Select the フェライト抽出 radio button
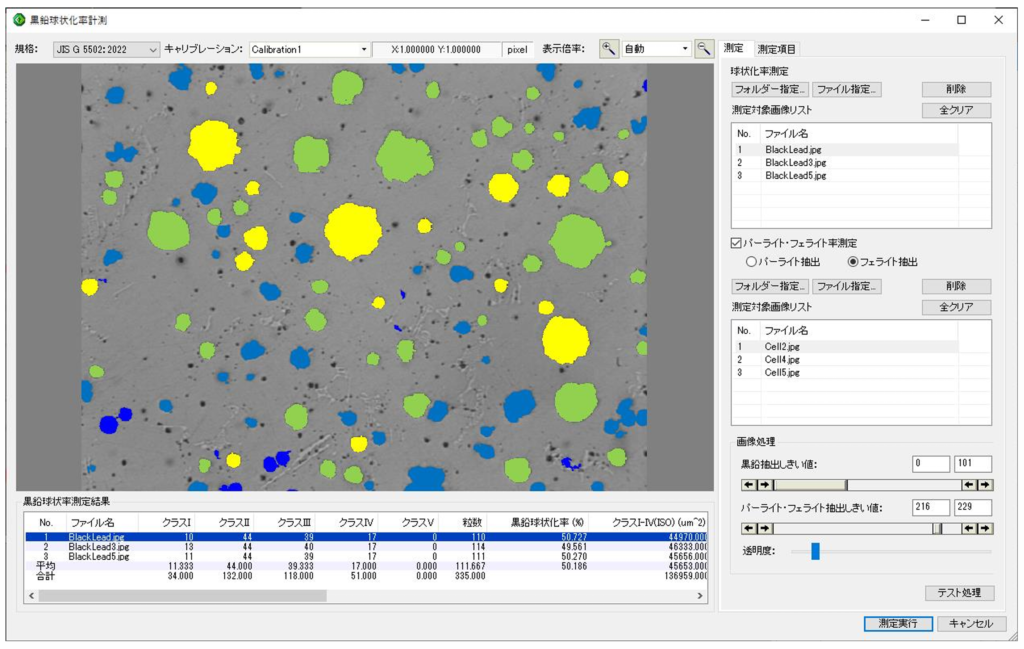 pos(853,262)
